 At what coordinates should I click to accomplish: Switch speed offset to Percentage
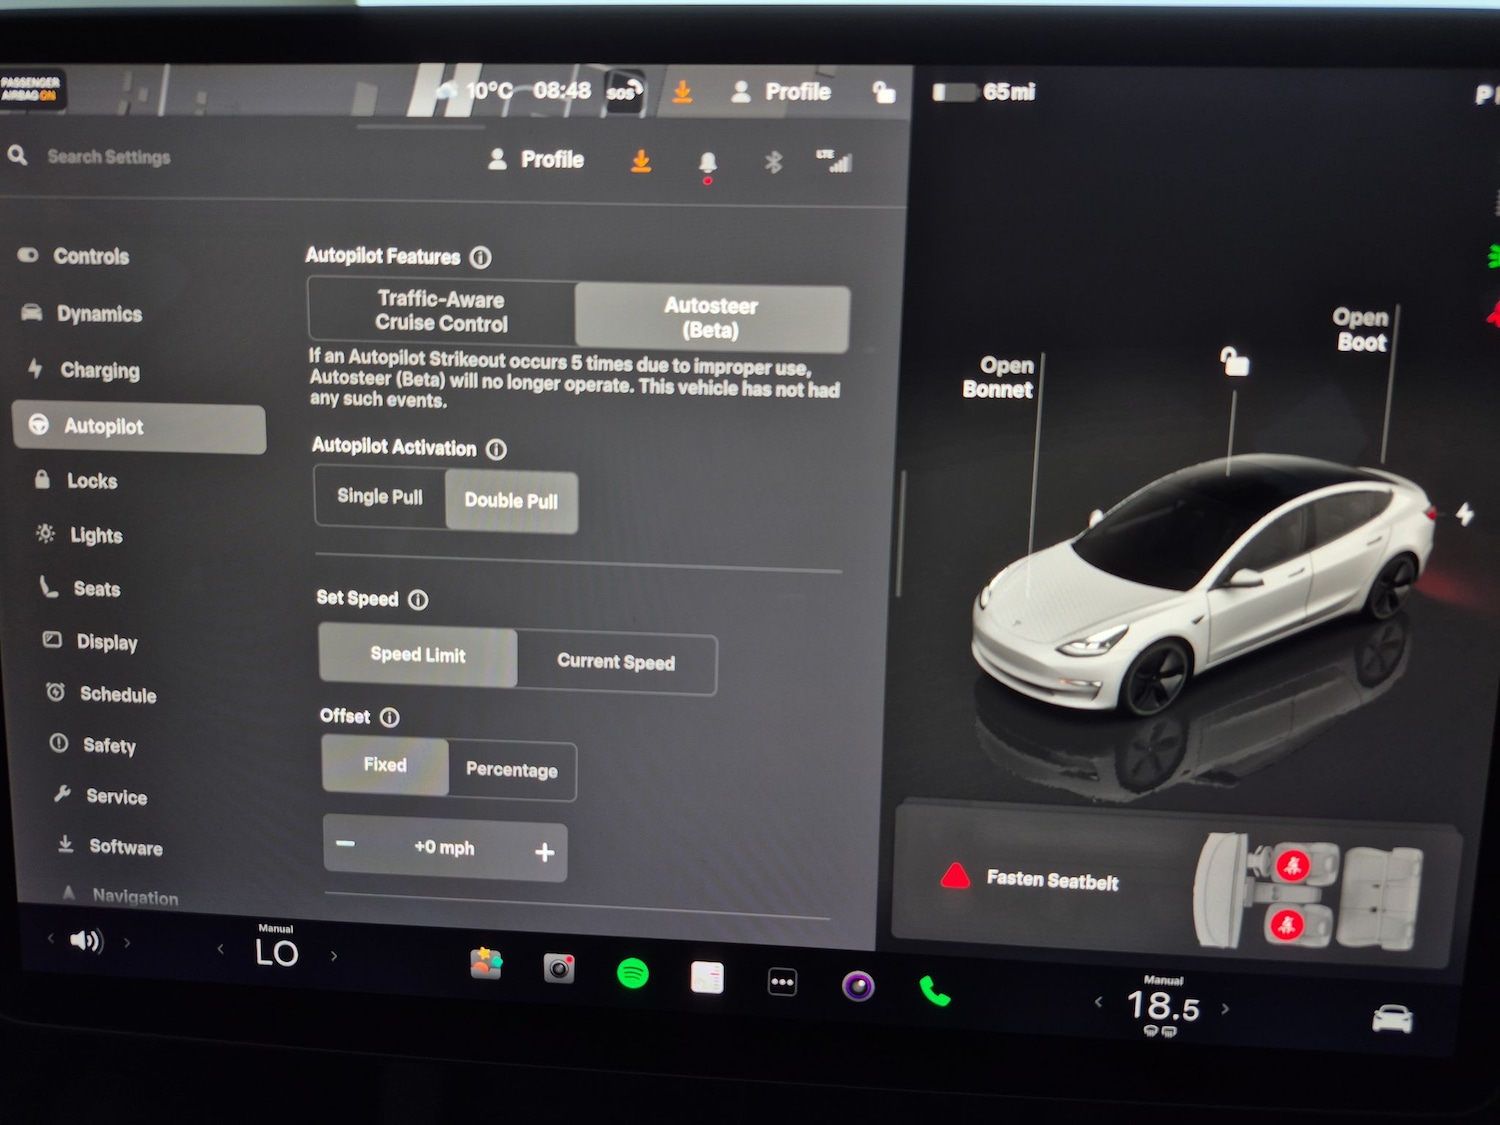[x=511, y=771]
